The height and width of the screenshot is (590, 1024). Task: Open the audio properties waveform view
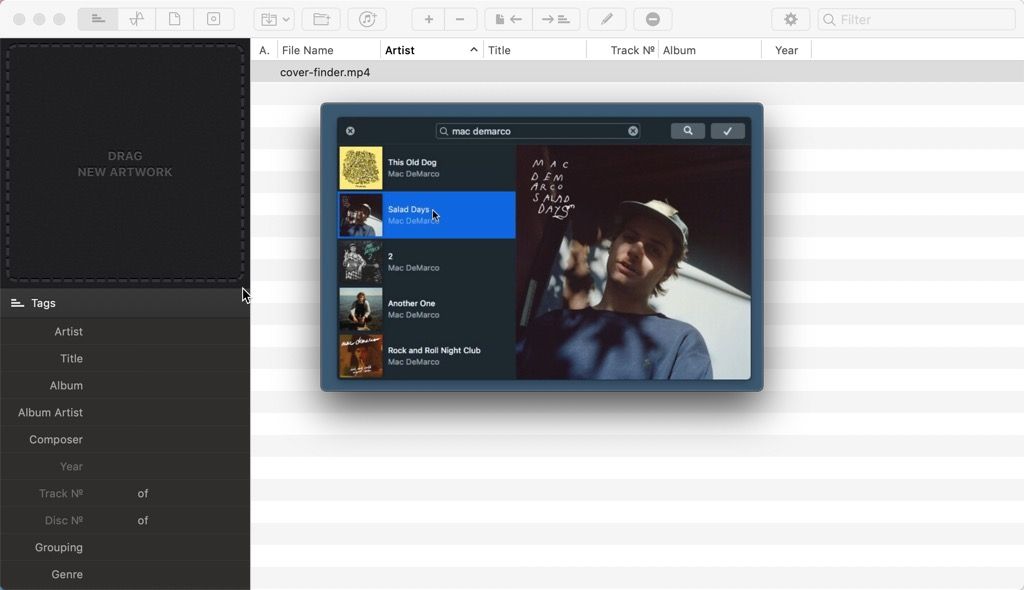[136, 19]
